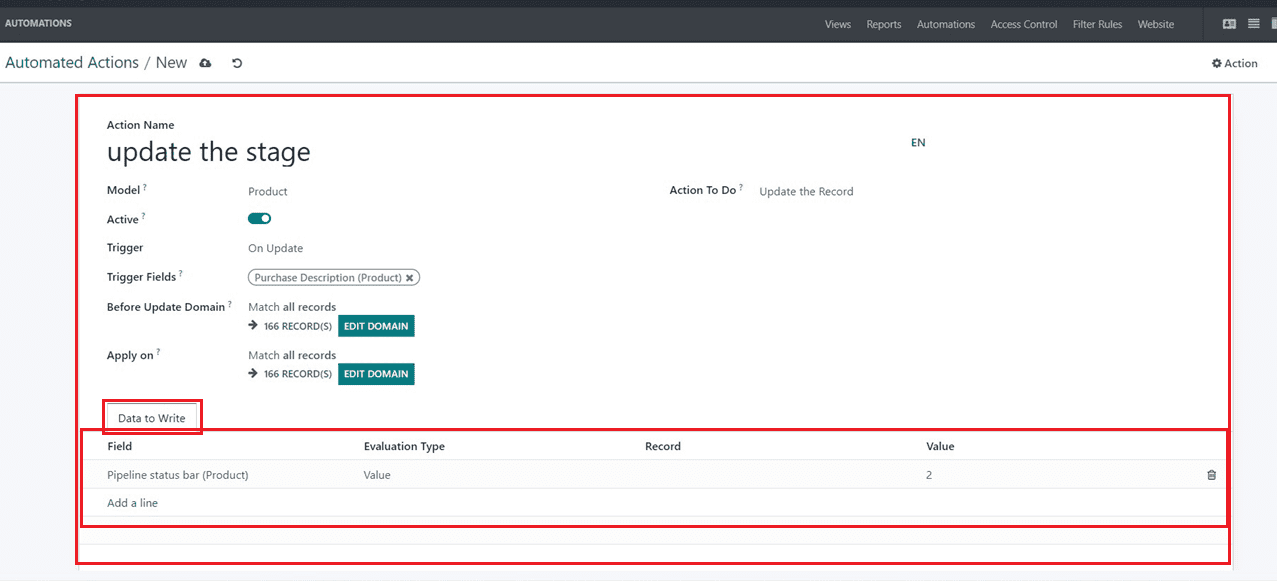The width and height of the screenshot is (1277, 581).
Task: Switch to kanban view icon
Action: tap(1229, 24)
